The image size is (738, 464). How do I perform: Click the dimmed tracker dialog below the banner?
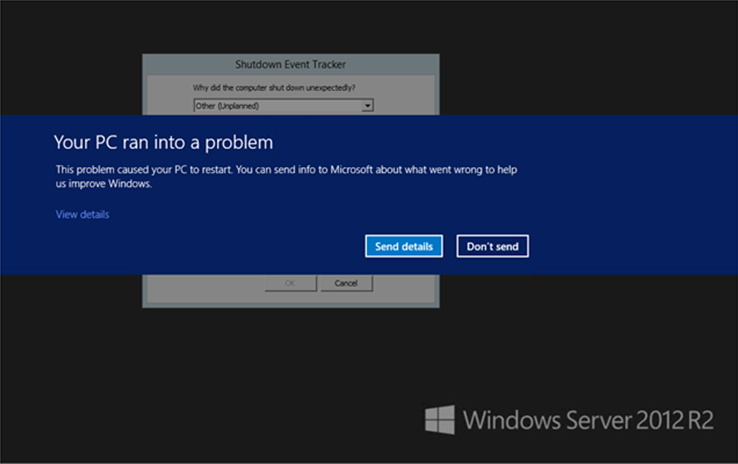(x=290, y=298)
